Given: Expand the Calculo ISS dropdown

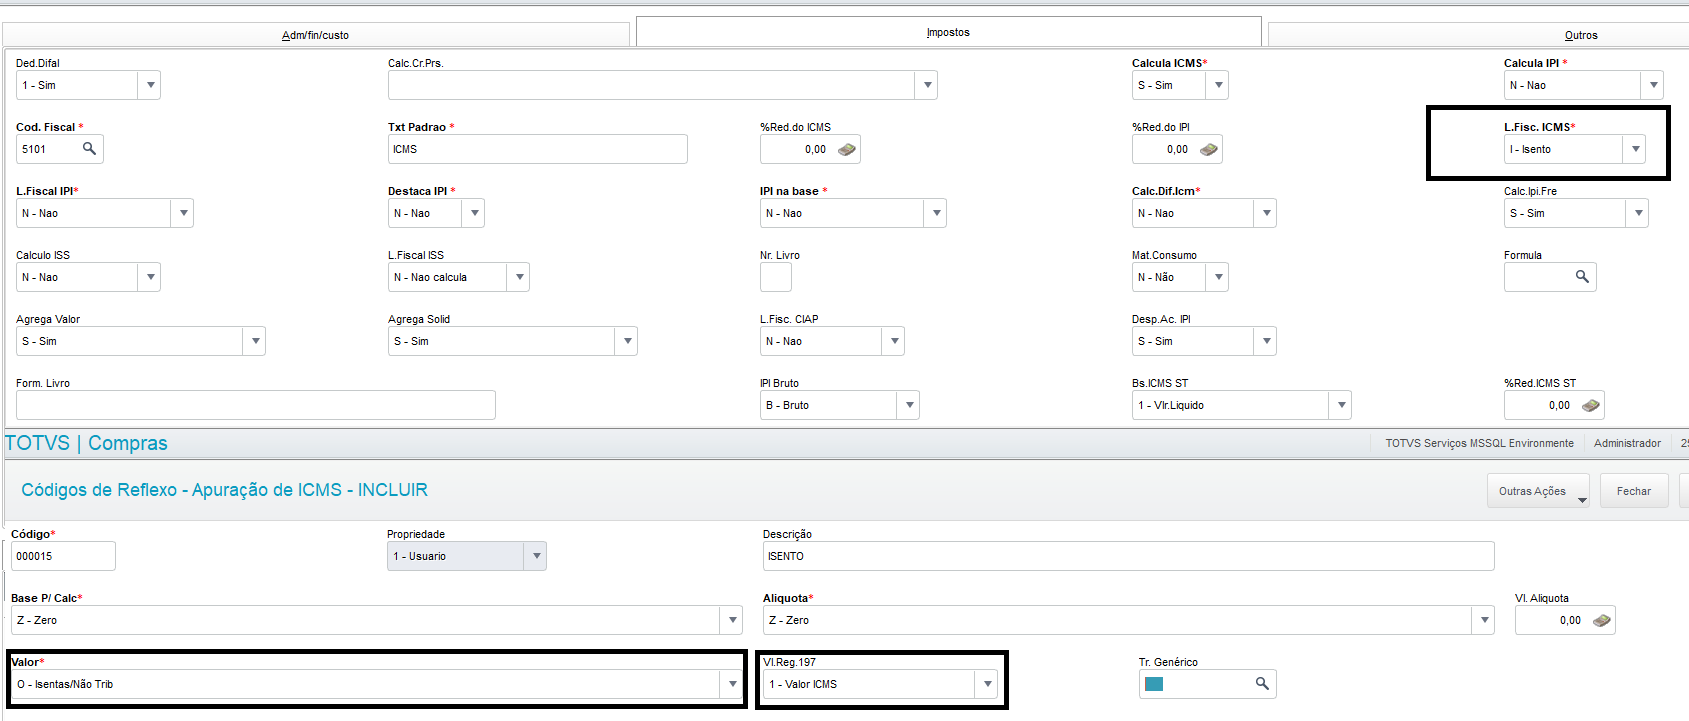Looking at the screenshot, I should [x=150, y=277].
